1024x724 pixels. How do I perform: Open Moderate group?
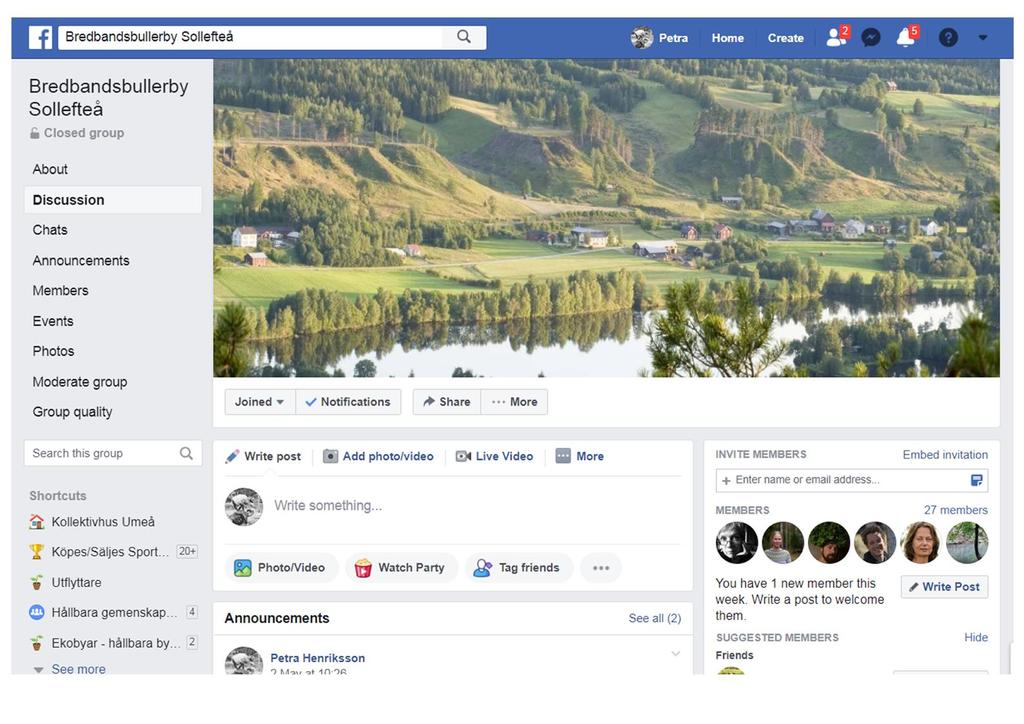point(80,382)
